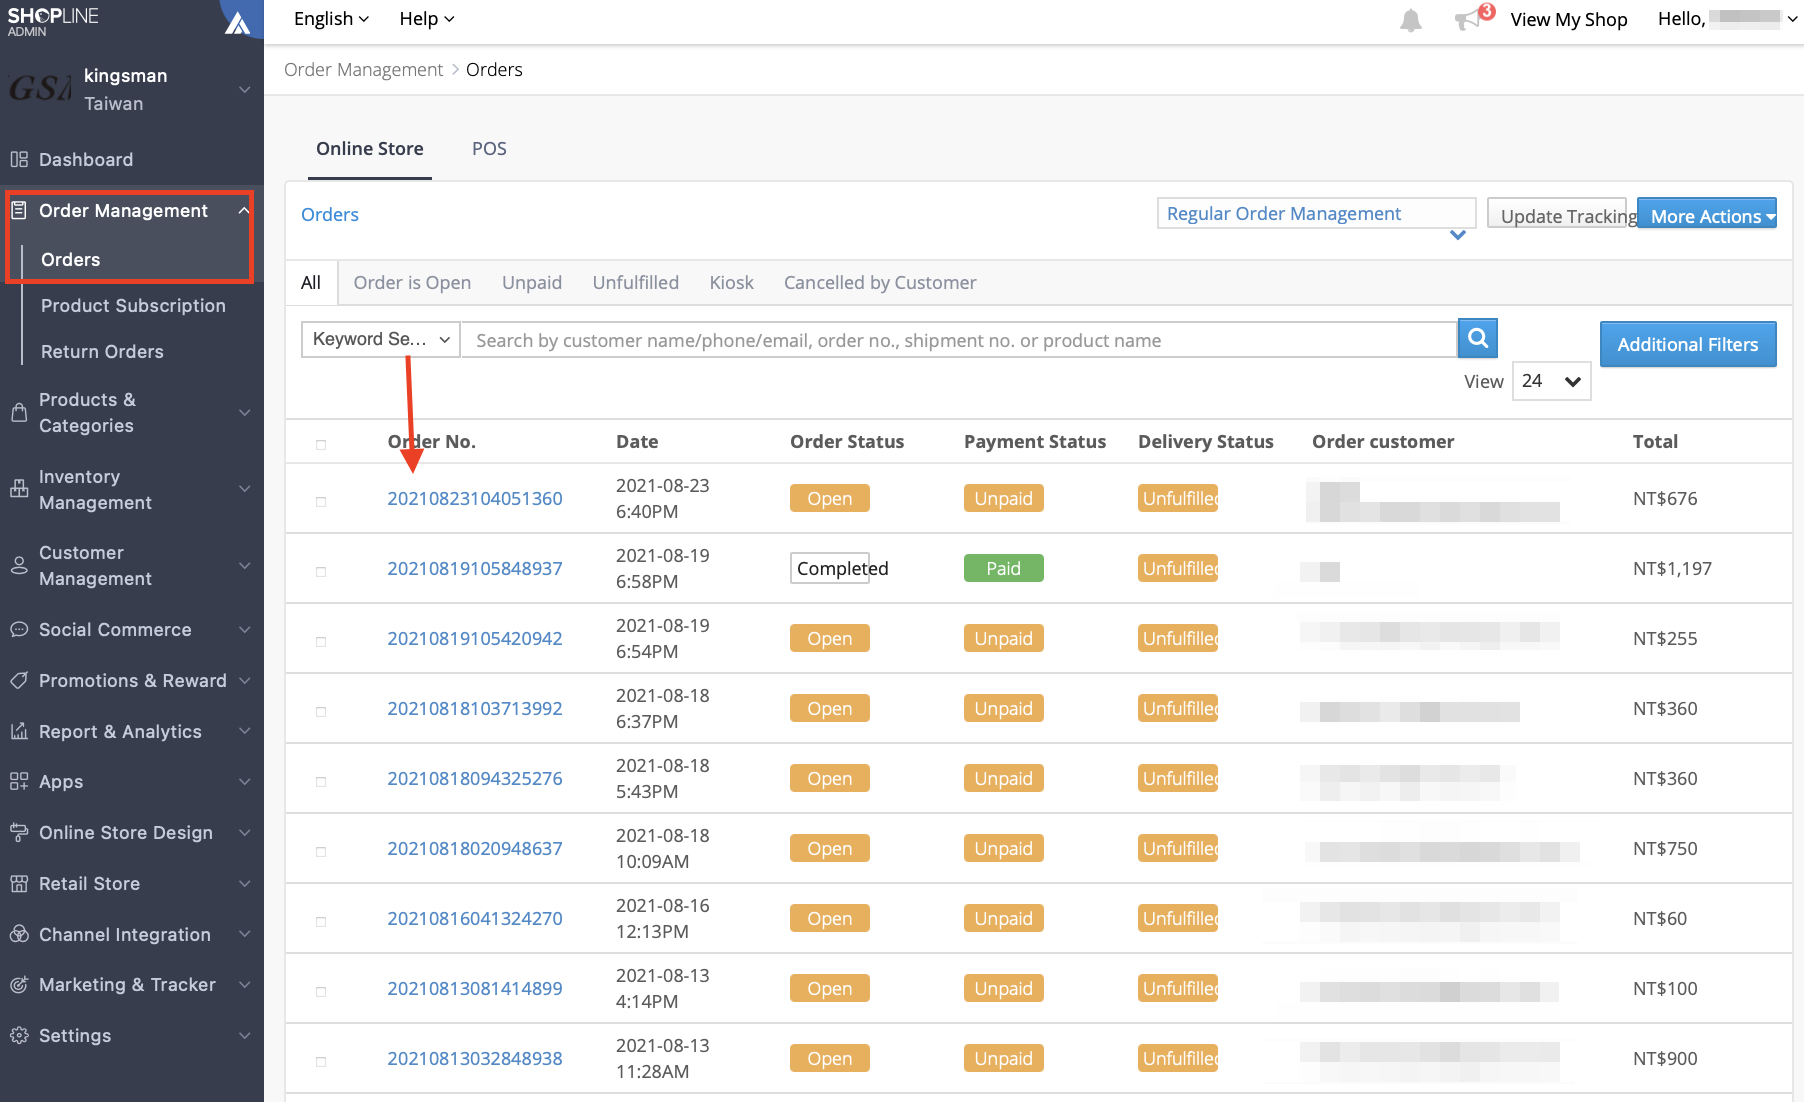Click the Paid payment status badge

coord(1003,568)
